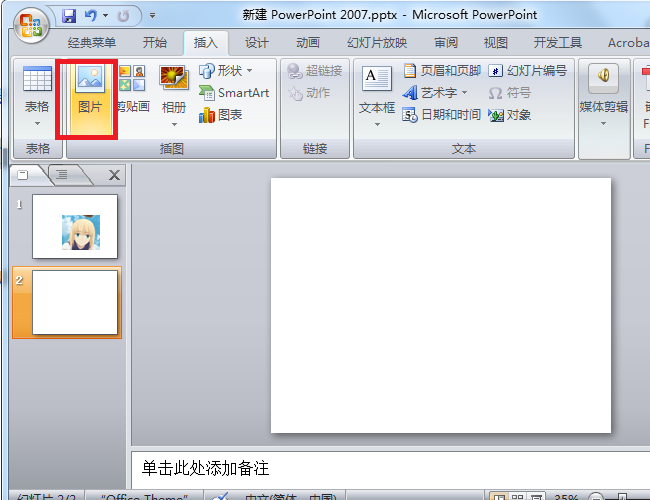Open the 幻灯片放映 tab
650x500 pixels.
(x=377, y=42)
